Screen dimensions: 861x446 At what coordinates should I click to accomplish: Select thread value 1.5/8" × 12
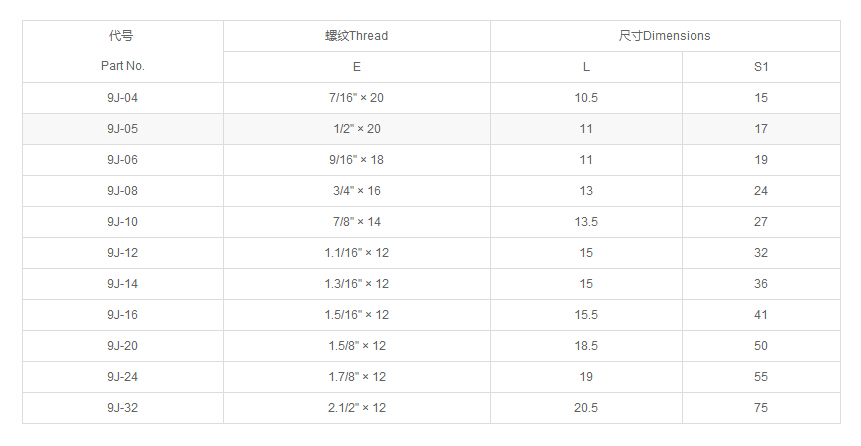[x=356, y=346]
